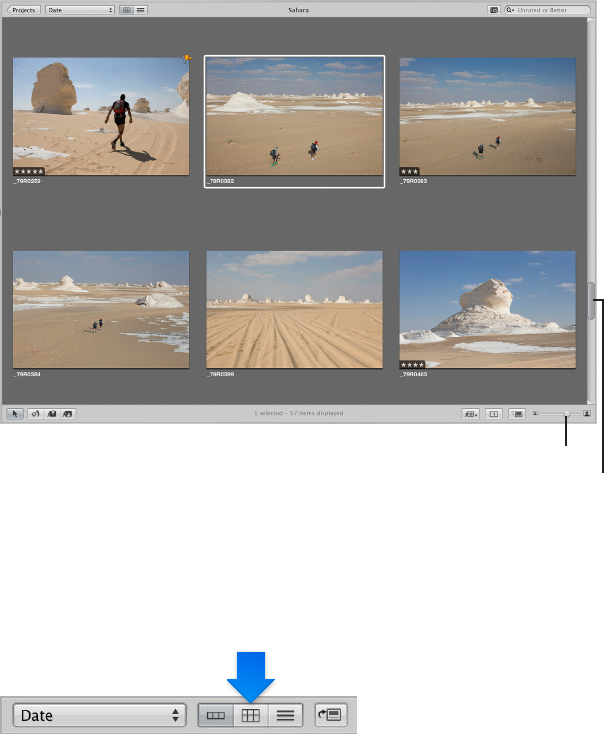The height and width of the screenshot is (734, 604).
Task: Choose filmstrip view in enlarged toolbar
Action: pos(216,715)
